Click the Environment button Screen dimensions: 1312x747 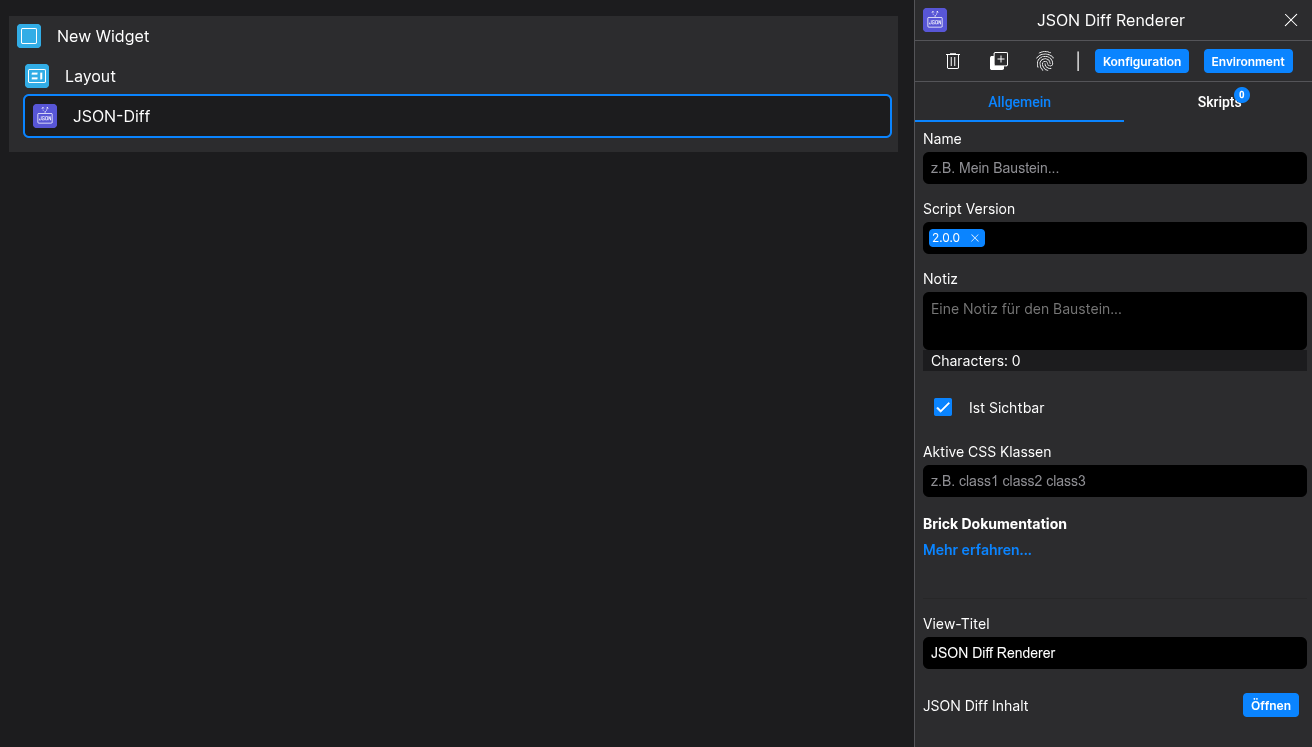pos(1248,61)
